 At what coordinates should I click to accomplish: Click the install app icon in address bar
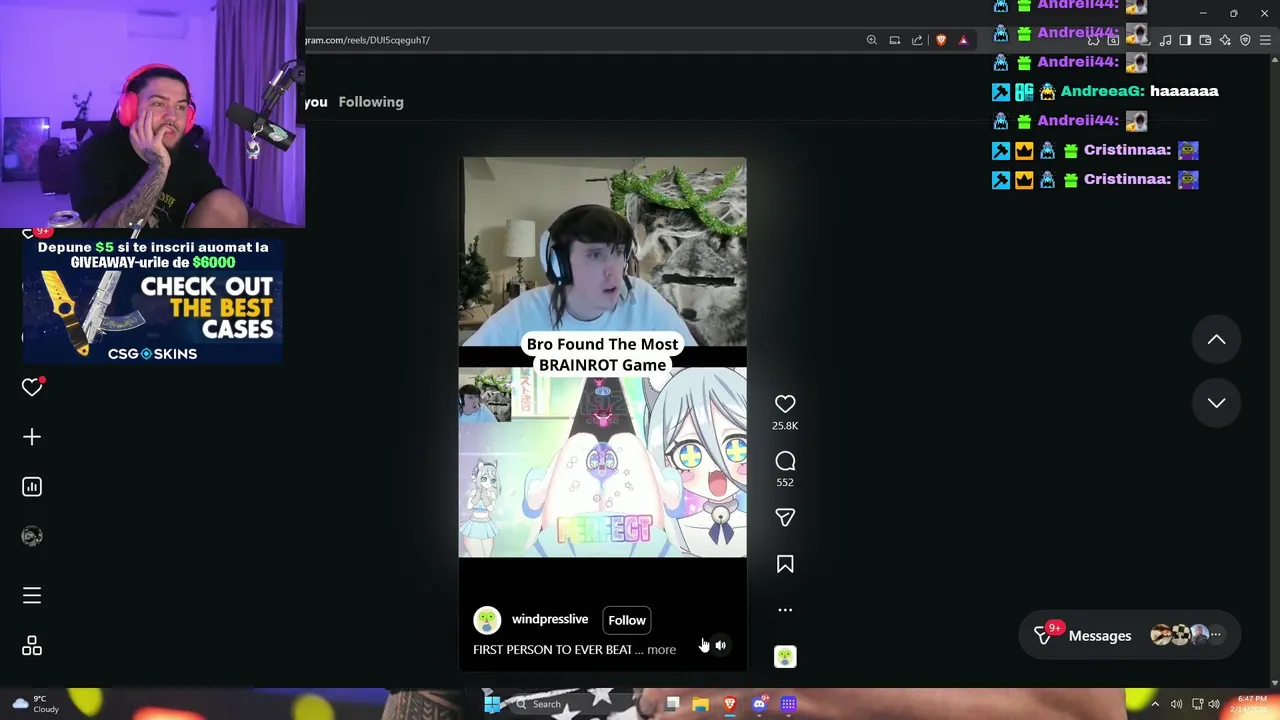click(895, 40)
